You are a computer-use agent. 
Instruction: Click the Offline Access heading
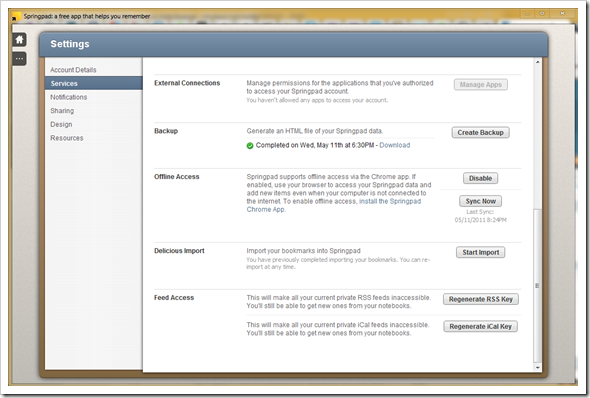pyautogui.click(x=176, y=177)
